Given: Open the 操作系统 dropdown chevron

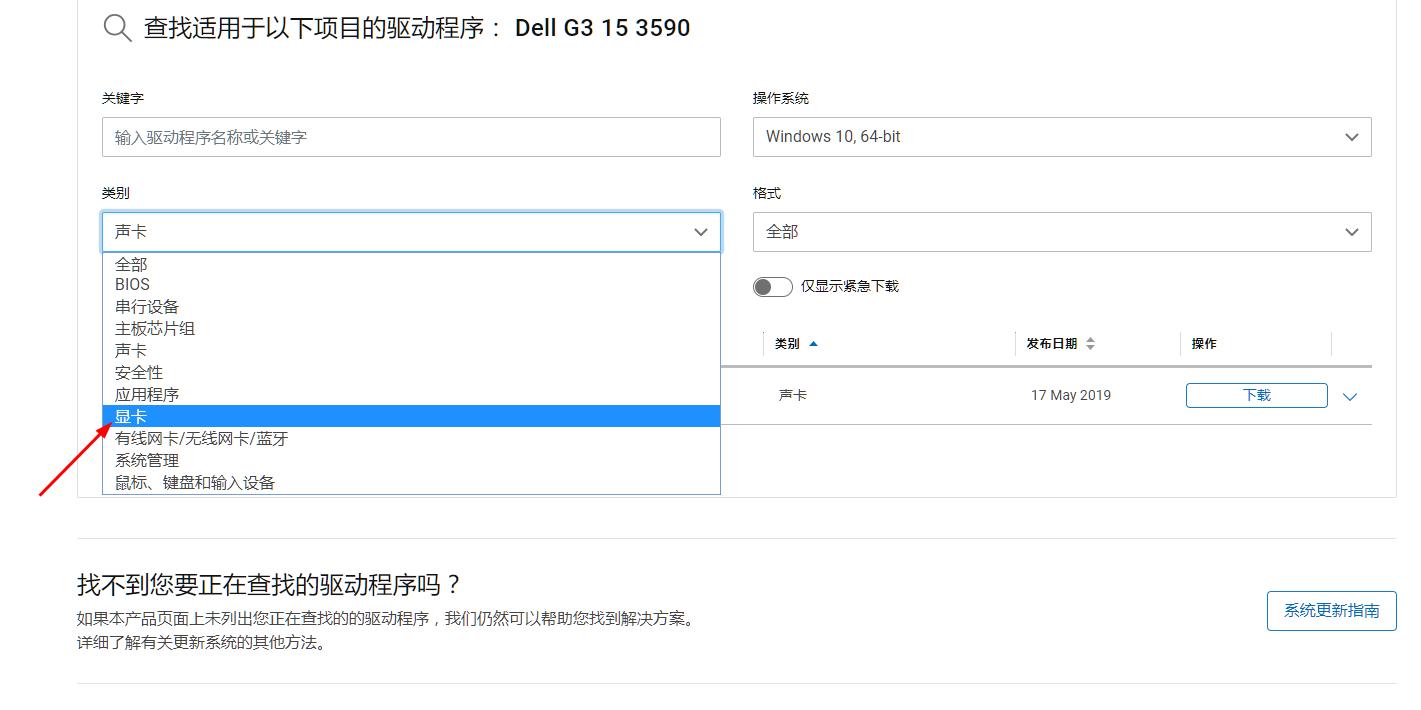Looking at the screenshot, I should point(1352,136).
